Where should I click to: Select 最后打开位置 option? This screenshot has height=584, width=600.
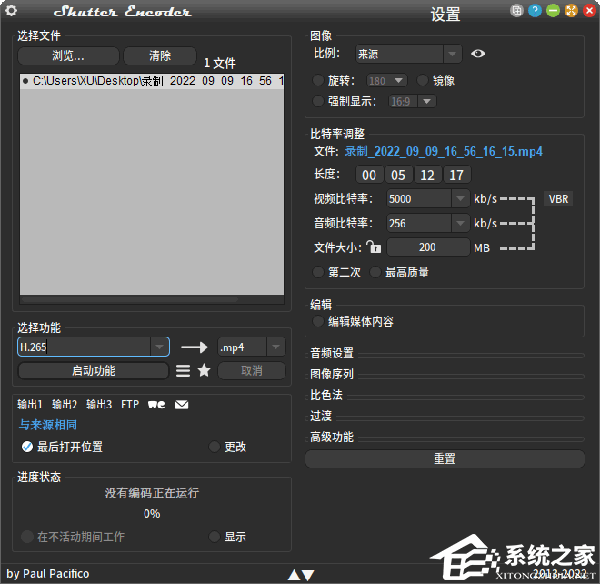tap(27, 447)
